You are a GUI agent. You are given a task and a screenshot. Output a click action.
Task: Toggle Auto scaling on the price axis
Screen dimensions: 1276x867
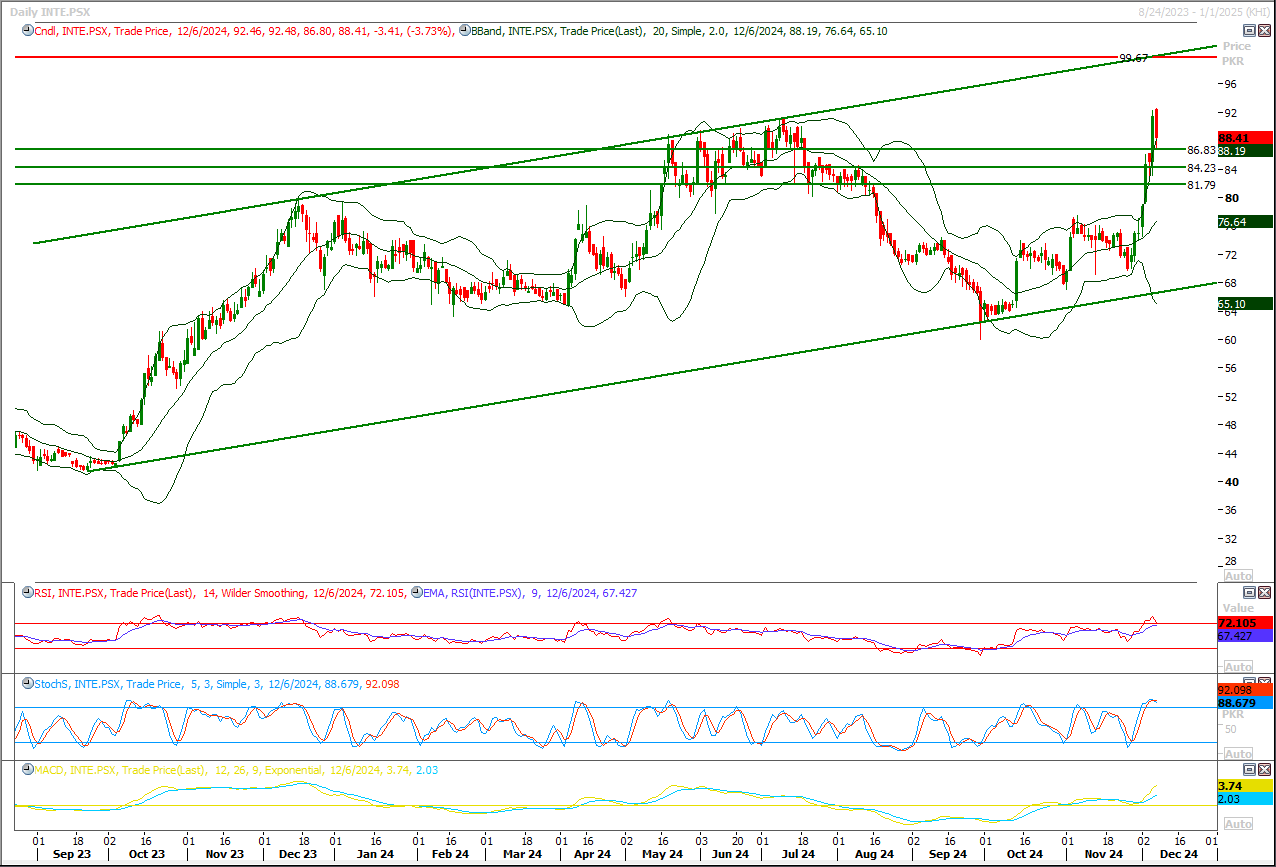(x=1238, y=576)
